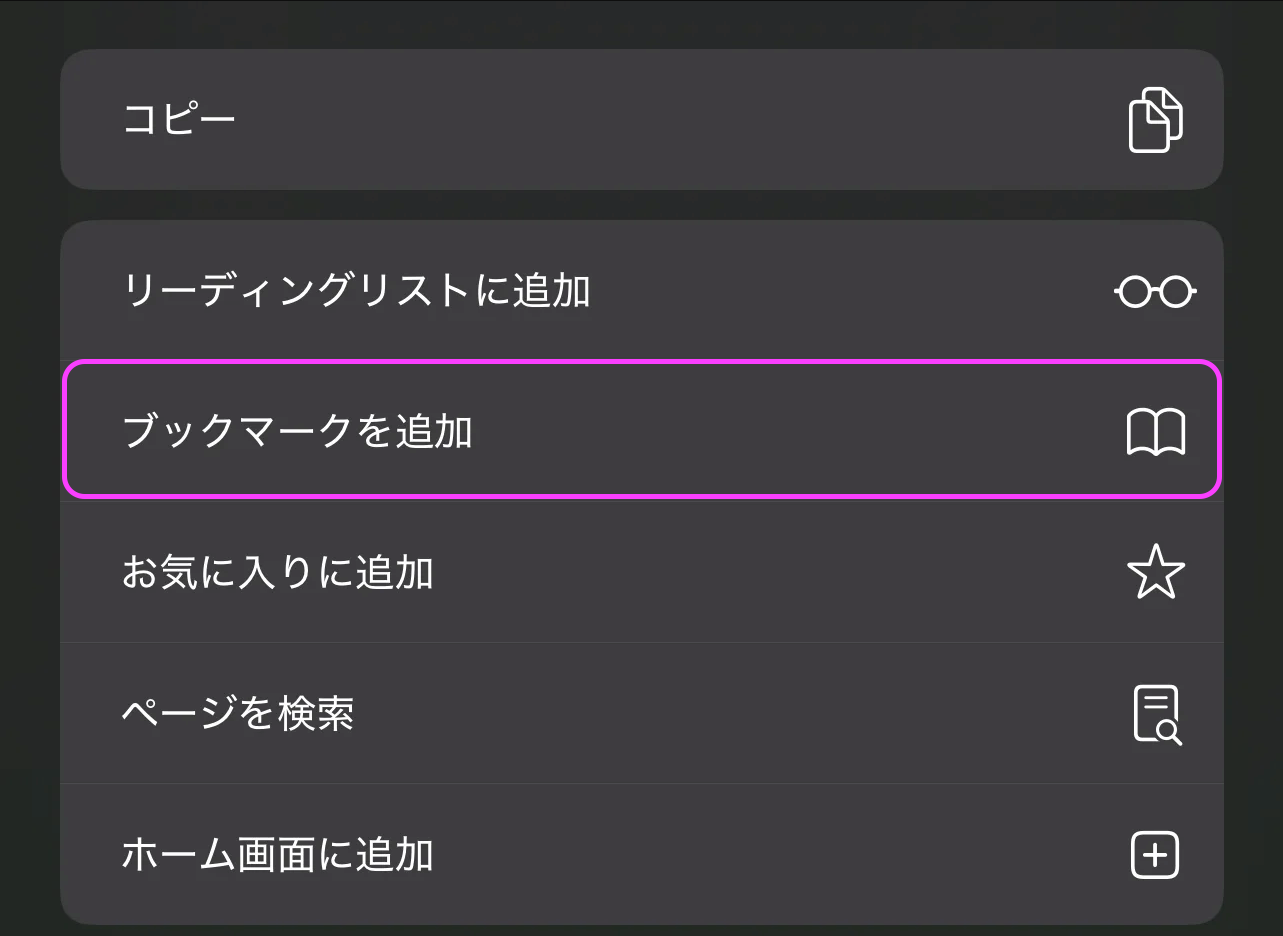Open ページを検索 from the share menu
The height and width of the screenshot is (936, 1283).
coord(238,714)
